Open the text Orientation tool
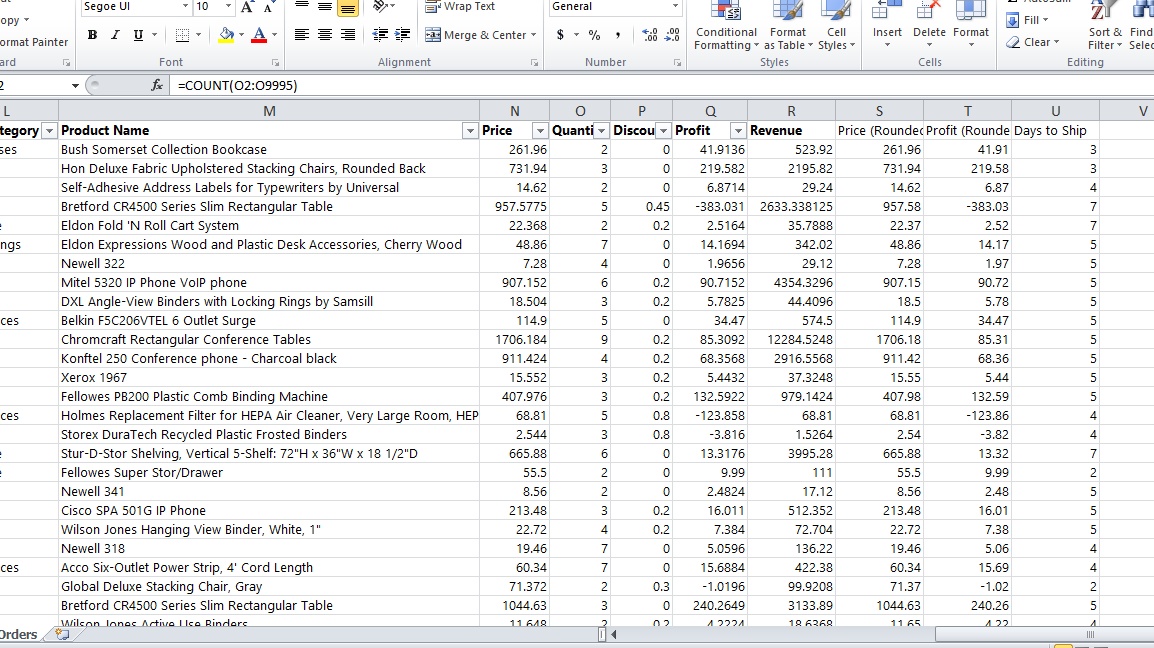Screen dimensions: 1154x648 [x=380, y=7]
